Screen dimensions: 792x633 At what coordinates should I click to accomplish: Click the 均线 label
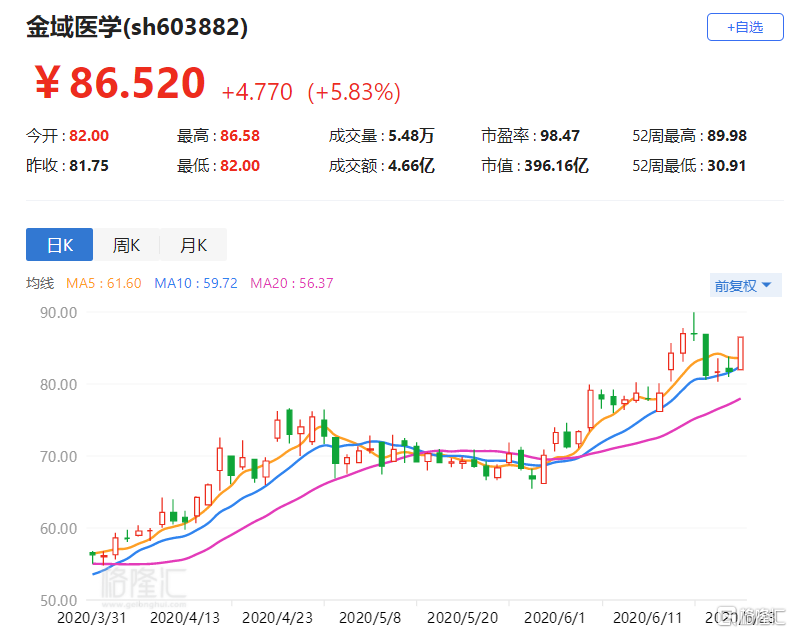click(x=40, y=283)
